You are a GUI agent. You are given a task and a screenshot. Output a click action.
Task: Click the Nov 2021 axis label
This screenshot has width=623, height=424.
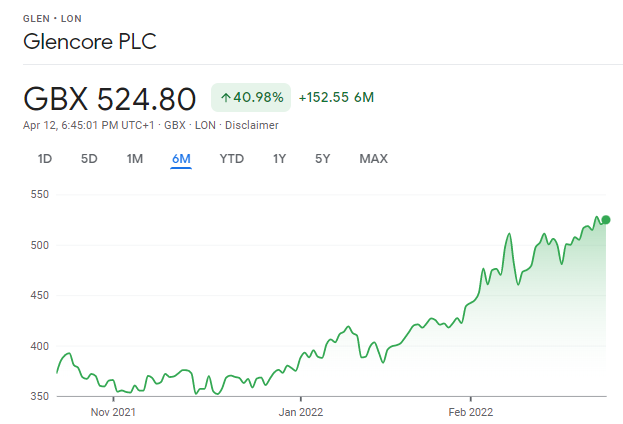pos(113,412)
